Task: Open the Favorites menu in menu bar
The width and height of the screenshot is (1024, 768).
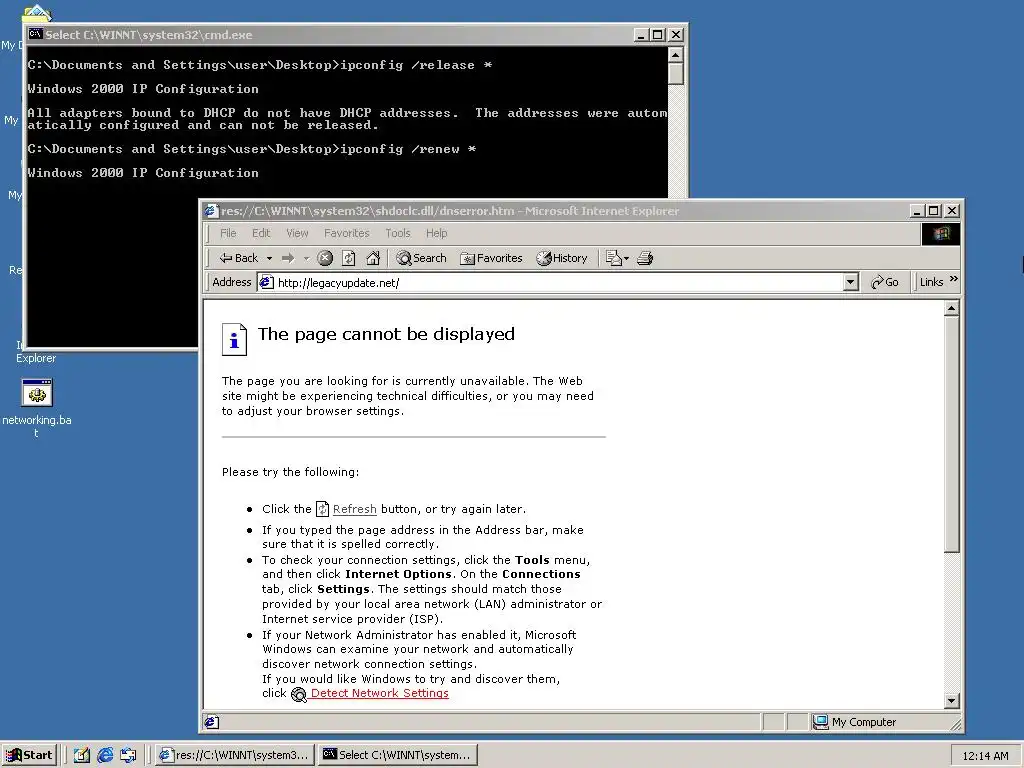Action: [x=347, y=233]
